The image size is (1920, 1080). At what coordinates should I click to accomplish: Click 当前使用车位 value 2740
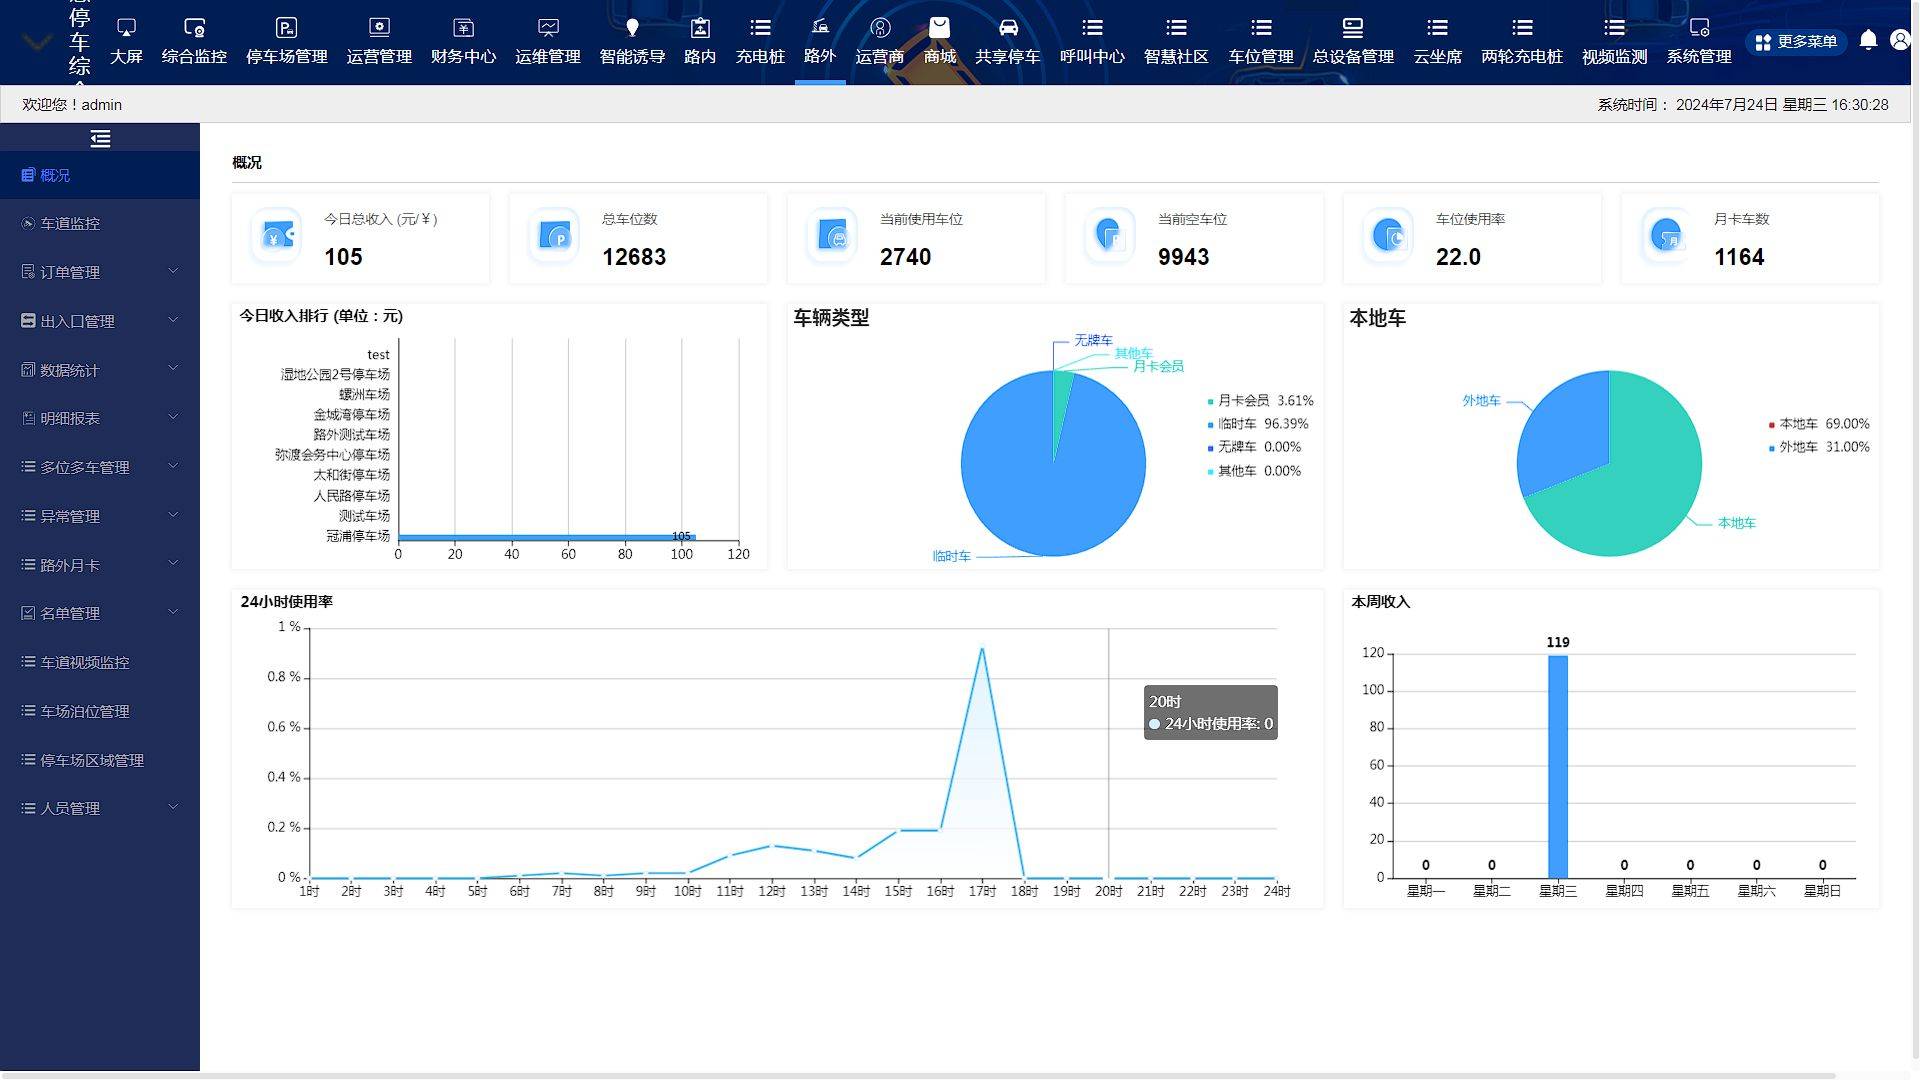[905, 257]
